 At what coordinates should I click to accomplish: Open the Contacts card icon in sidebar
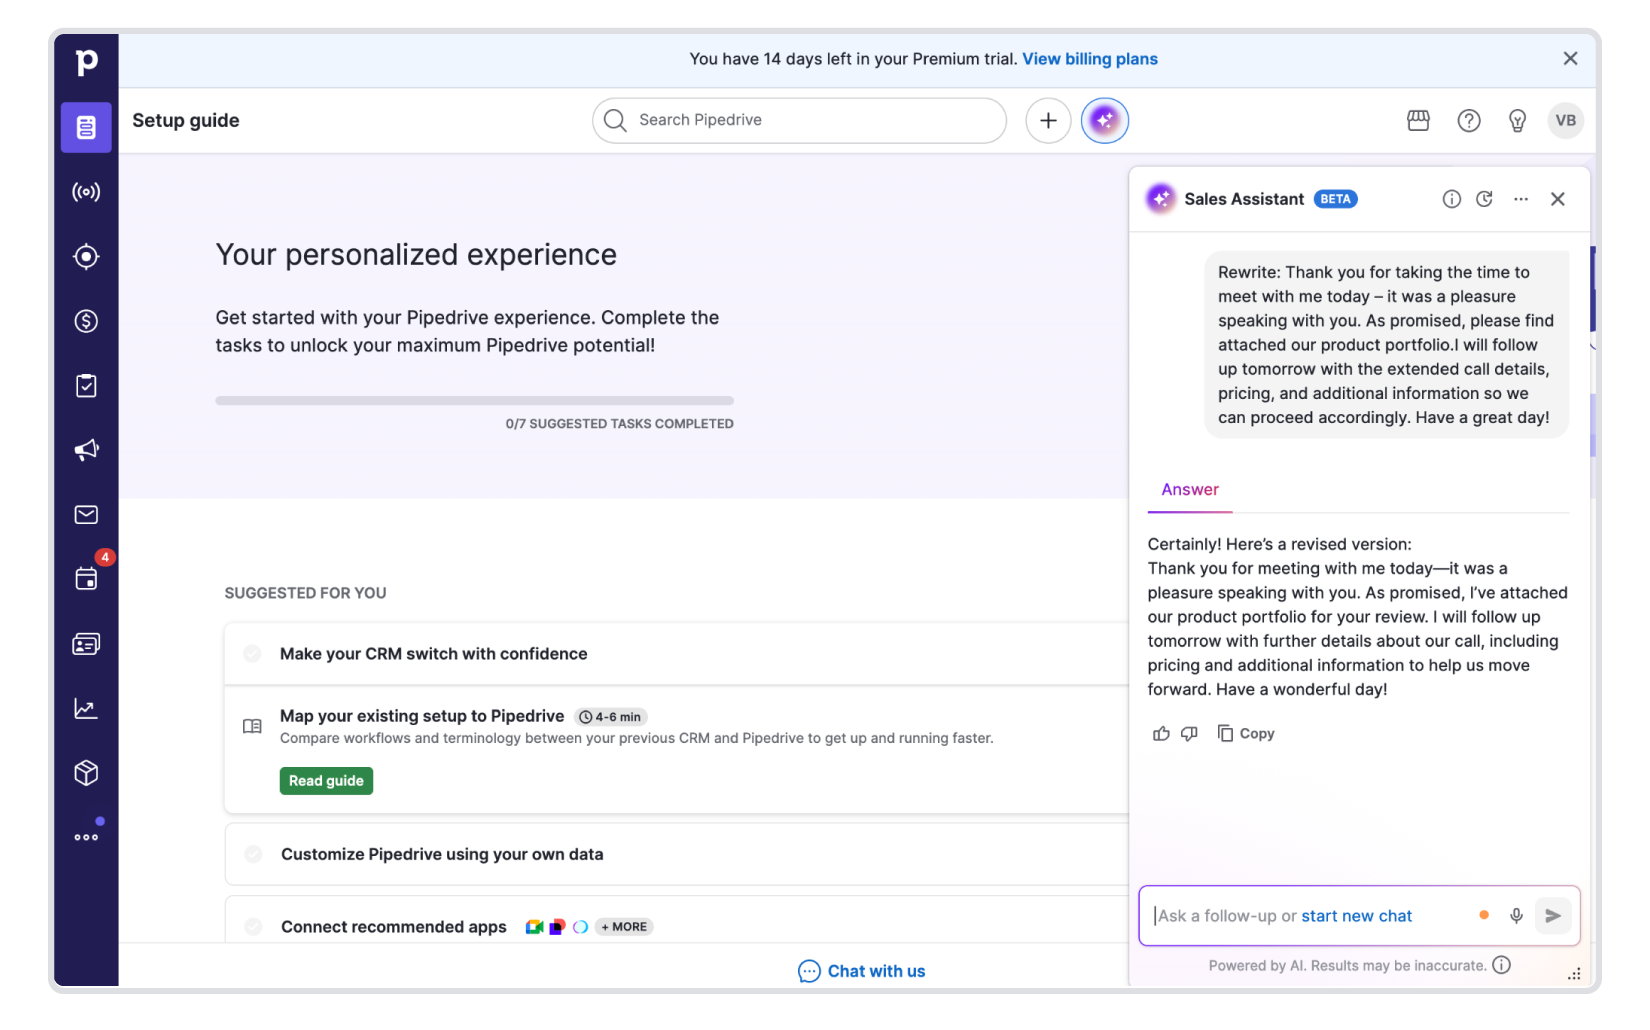click(86, 644)
